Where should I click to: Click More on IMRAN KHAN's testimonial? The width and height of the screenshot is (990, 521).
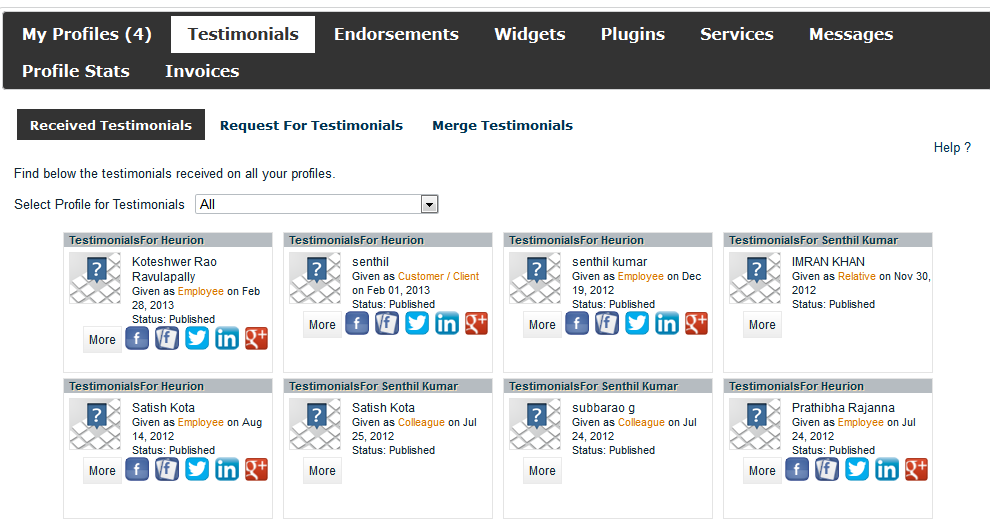pos(762,325)
